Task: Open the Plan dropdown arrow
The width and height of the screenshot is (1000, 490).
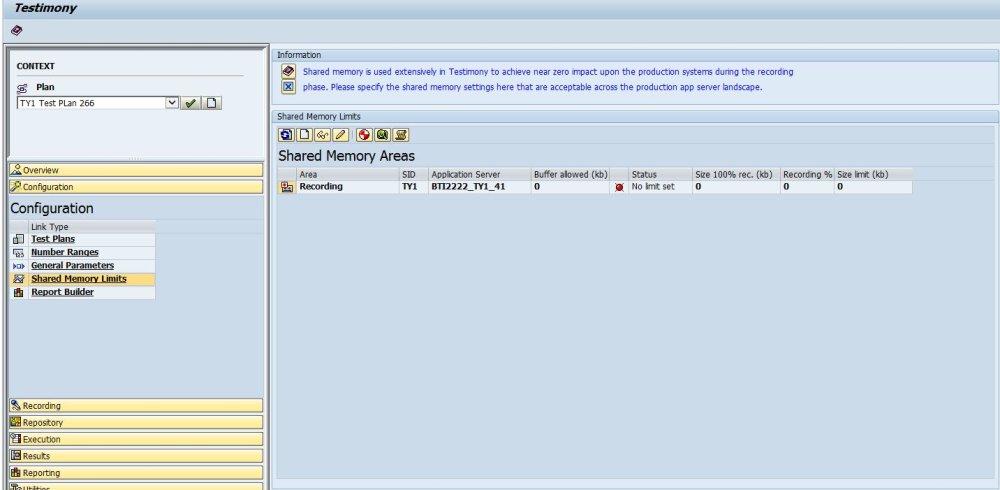Action: (x=172, y=103)
